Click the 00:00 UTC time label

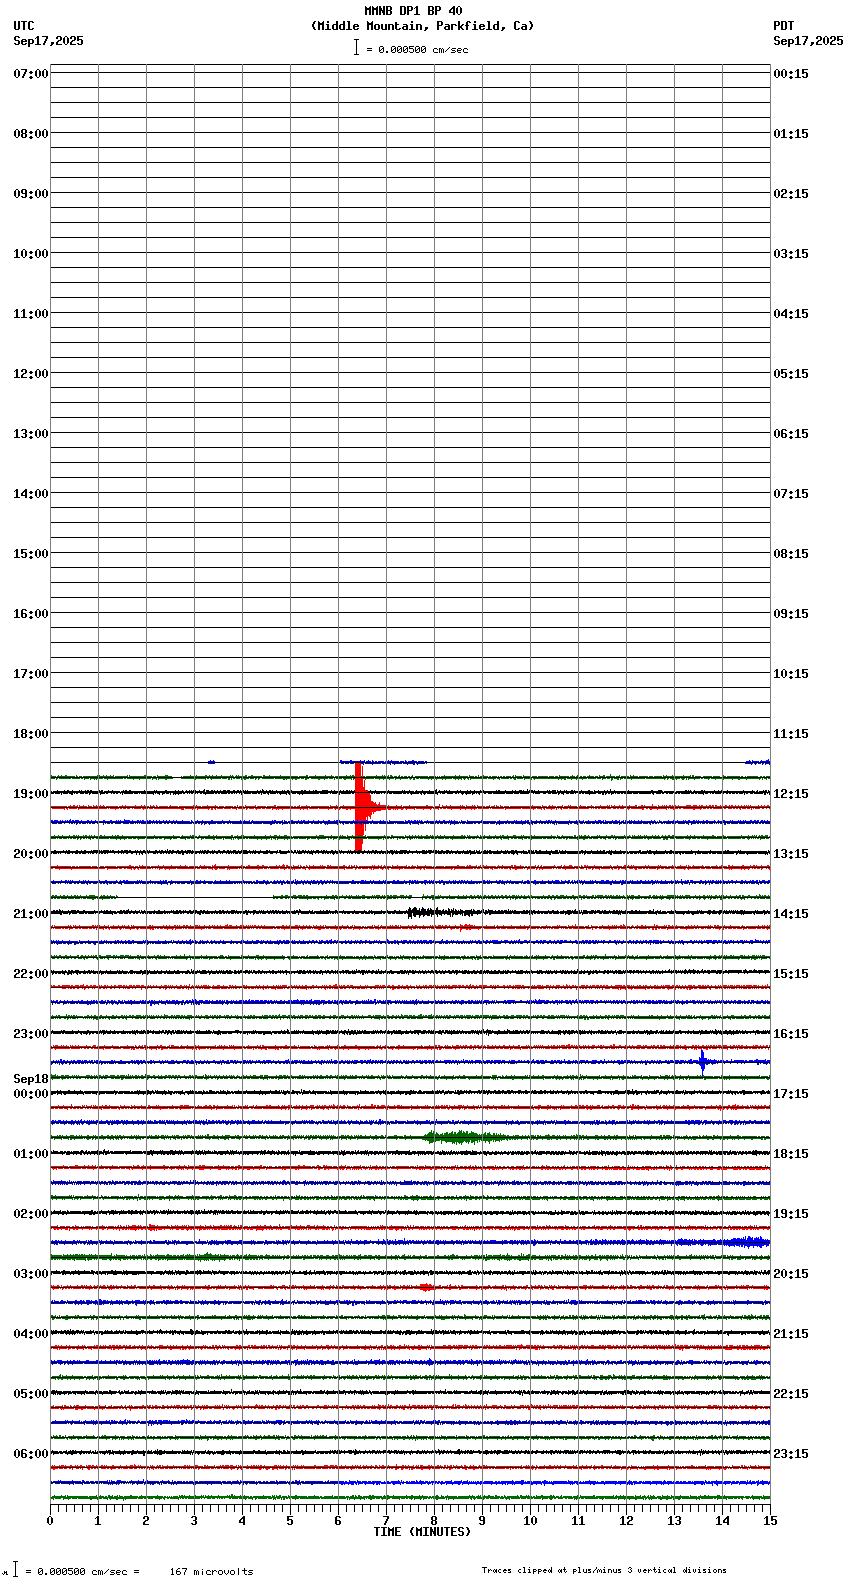pyautogui.click(x=31, y=1094)
